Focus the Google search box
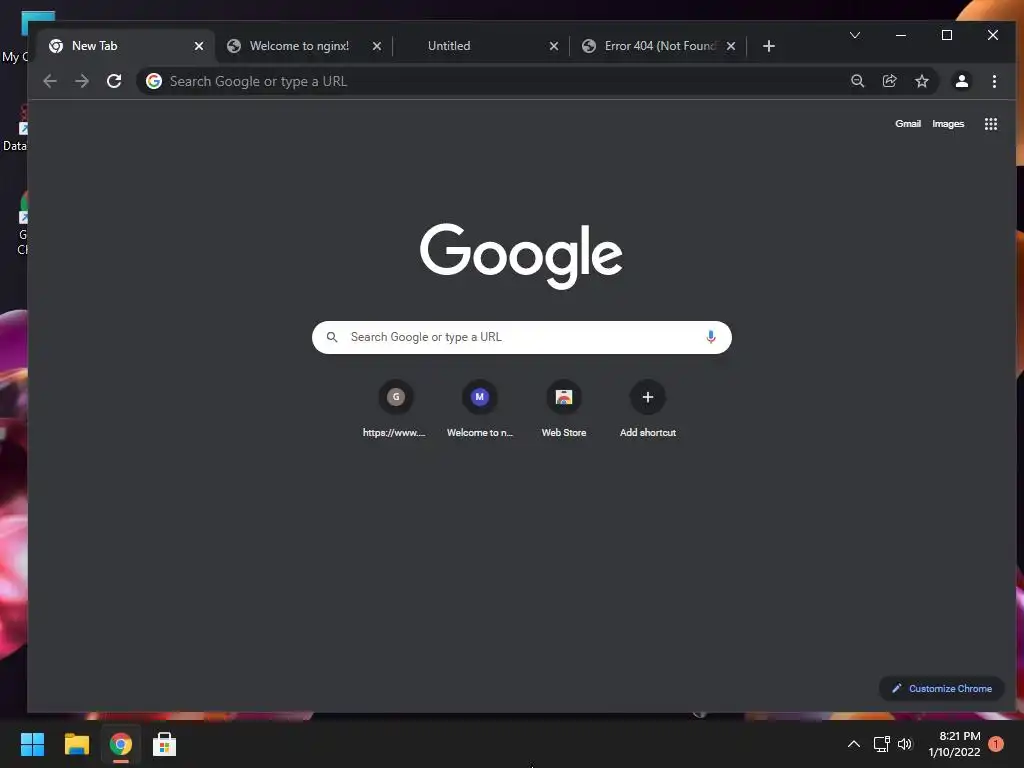1024x768 pixels. [x=521, y=337]
